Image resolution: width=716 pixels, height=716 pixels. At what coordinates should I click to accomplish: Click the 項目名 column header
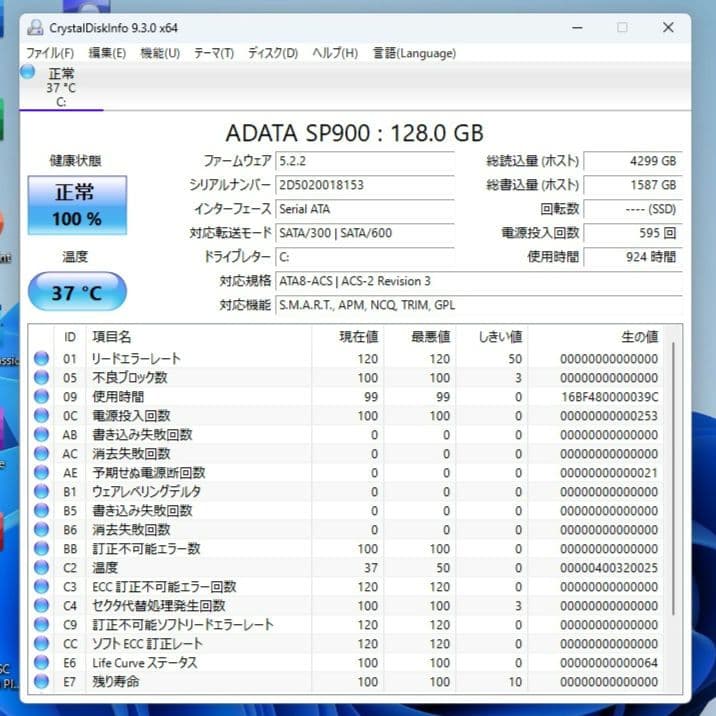tap(112, 337)
